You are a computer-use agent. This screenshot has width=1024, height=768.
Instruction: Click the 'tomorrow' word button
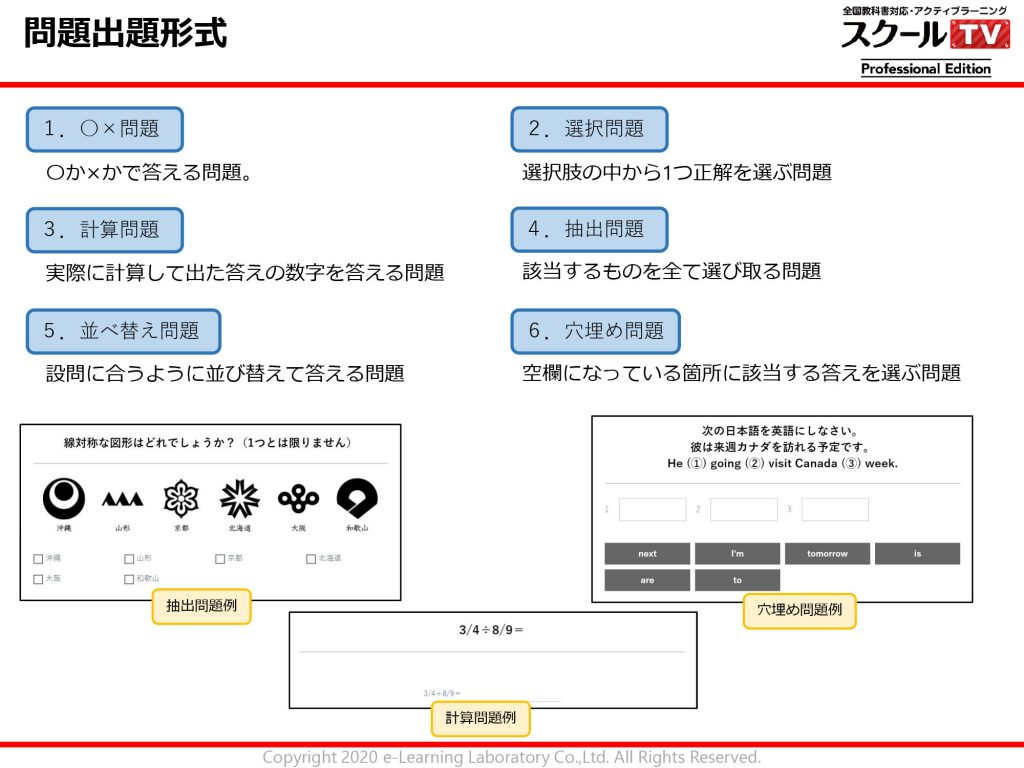pos(827,554)
